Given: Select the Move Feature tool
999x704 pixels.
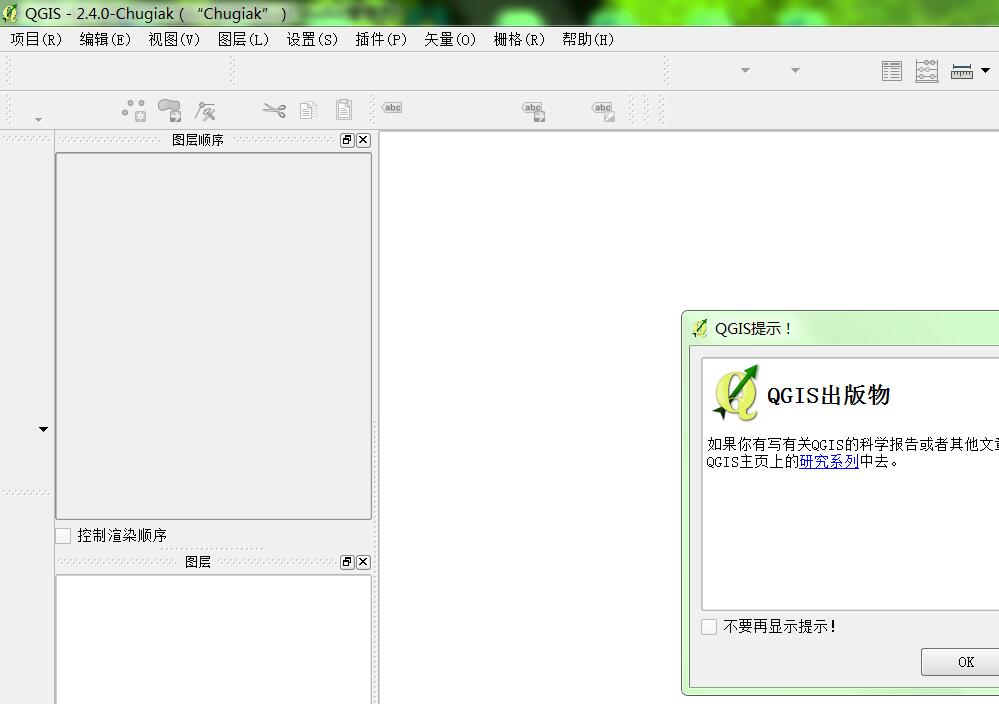Looking at the screenshot, I should [x=170, y=110].
